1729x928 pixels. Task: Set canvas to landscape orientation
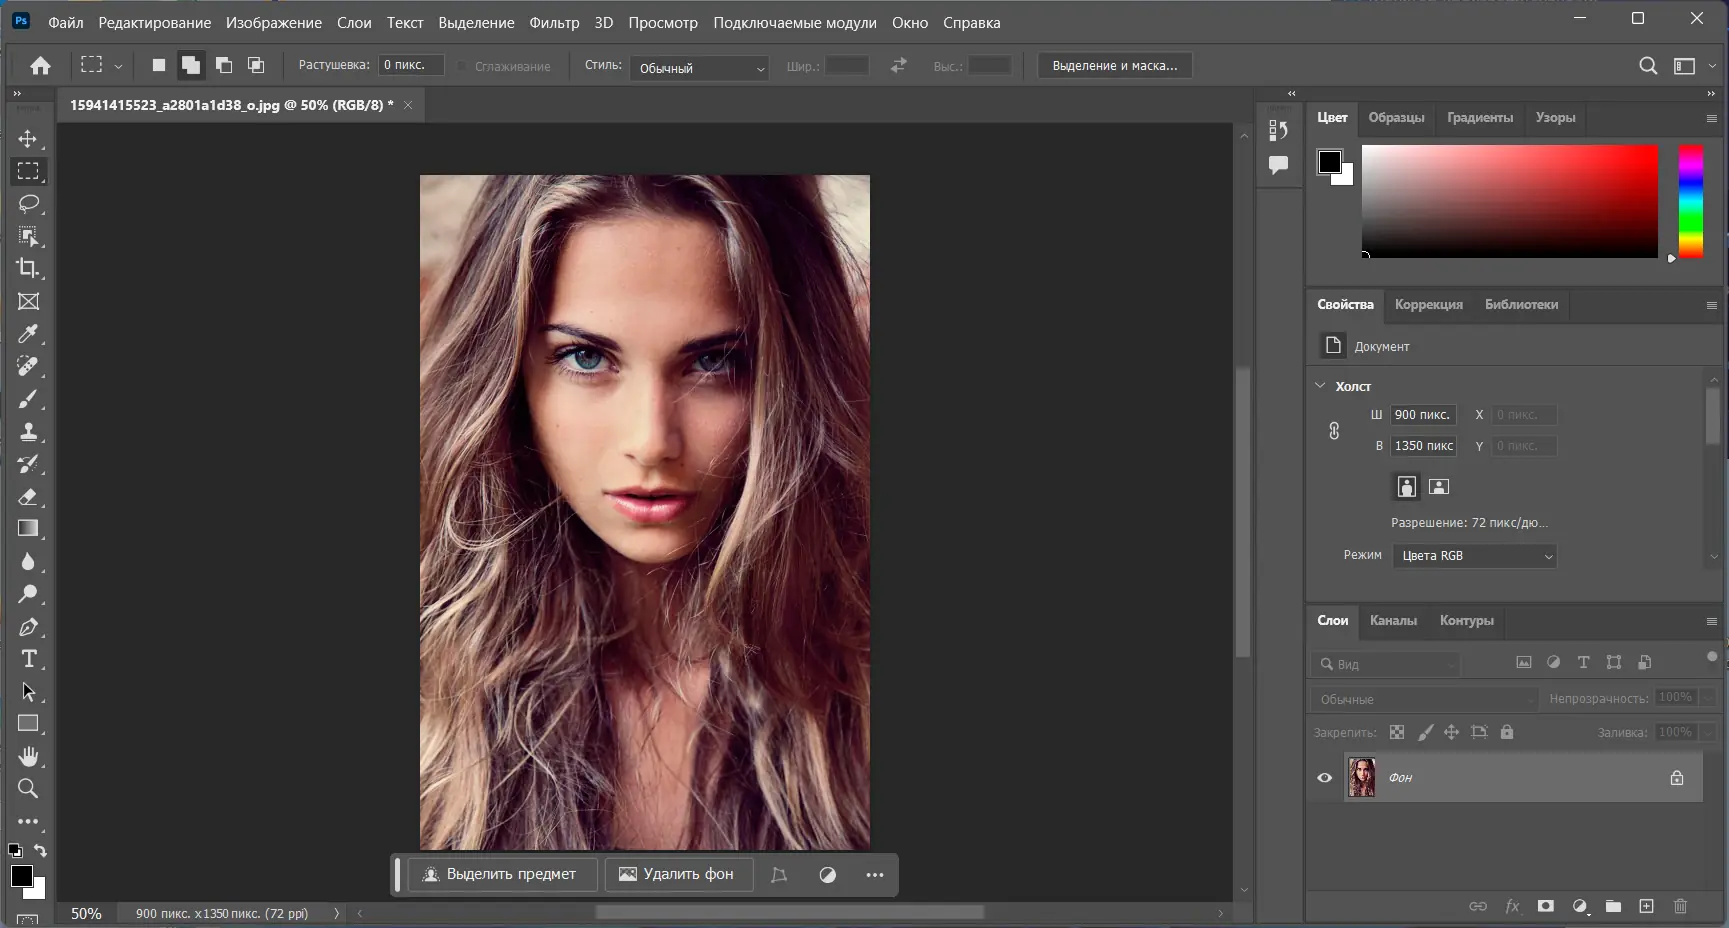(x=1439, y=487)
